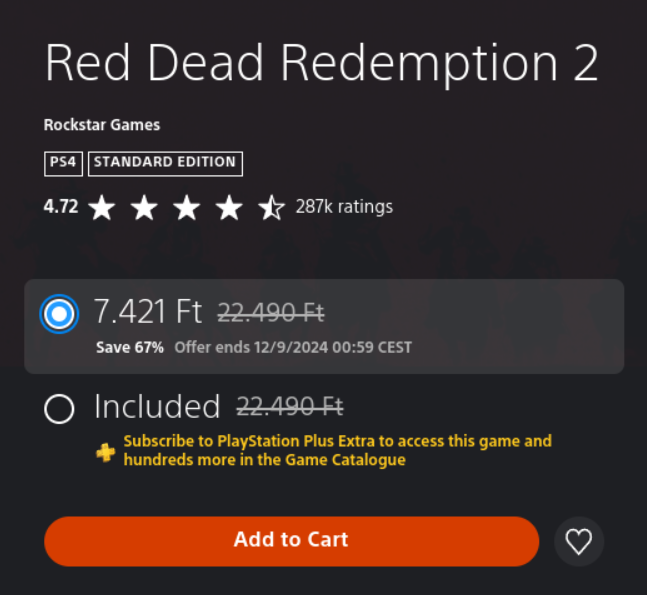The width and height of the screenshot is (647, 595).
Task: Click the Save 67% discount label
Action: point(130,348)
